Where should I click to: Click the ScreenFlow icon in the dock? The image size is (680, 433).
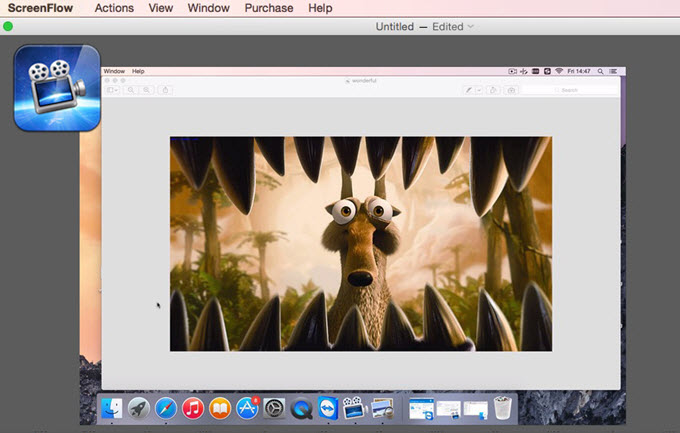coord(353,408)
